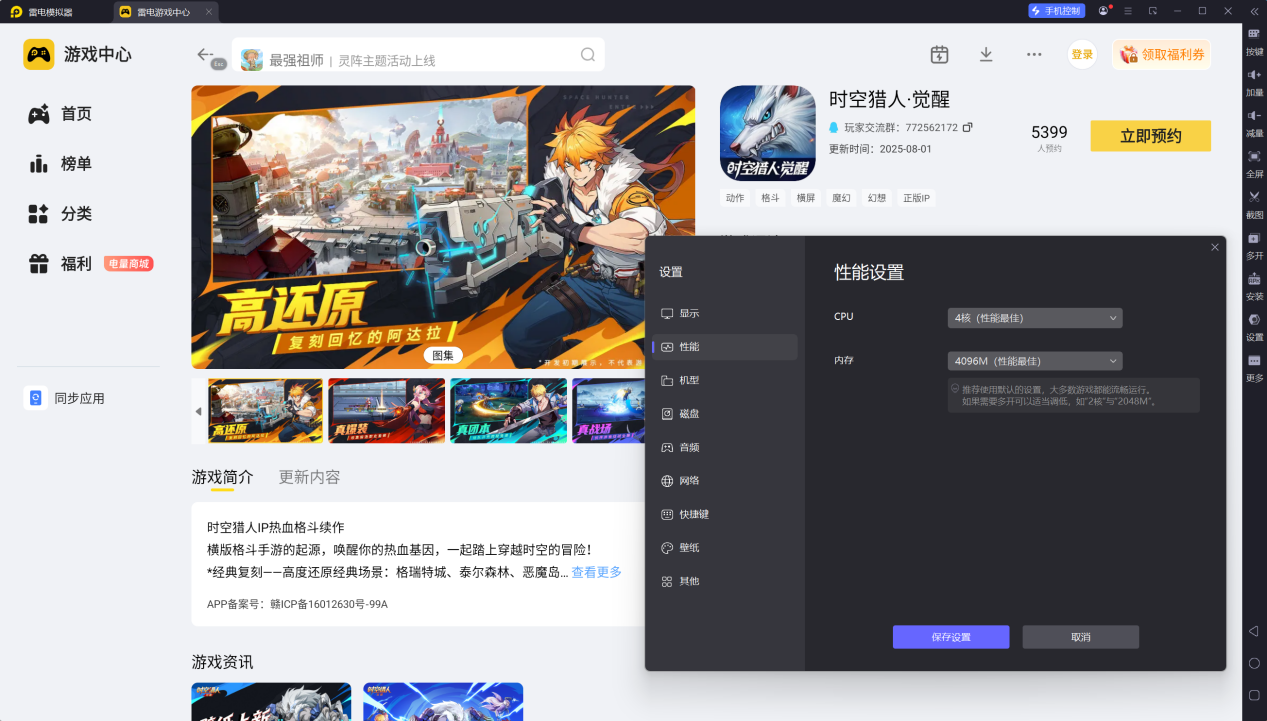This screenshot has height=721, width=1267.
Task: Click the 正版IP tag
Action: click(x=916, y=198)
